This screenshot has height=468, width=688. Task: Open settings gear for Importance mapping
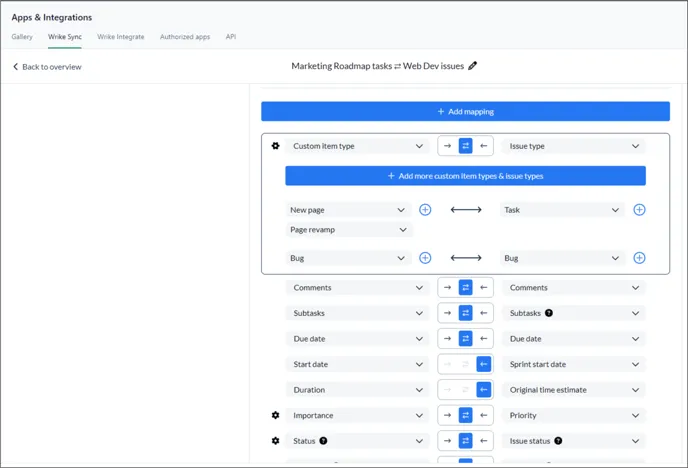pos(275,415)
